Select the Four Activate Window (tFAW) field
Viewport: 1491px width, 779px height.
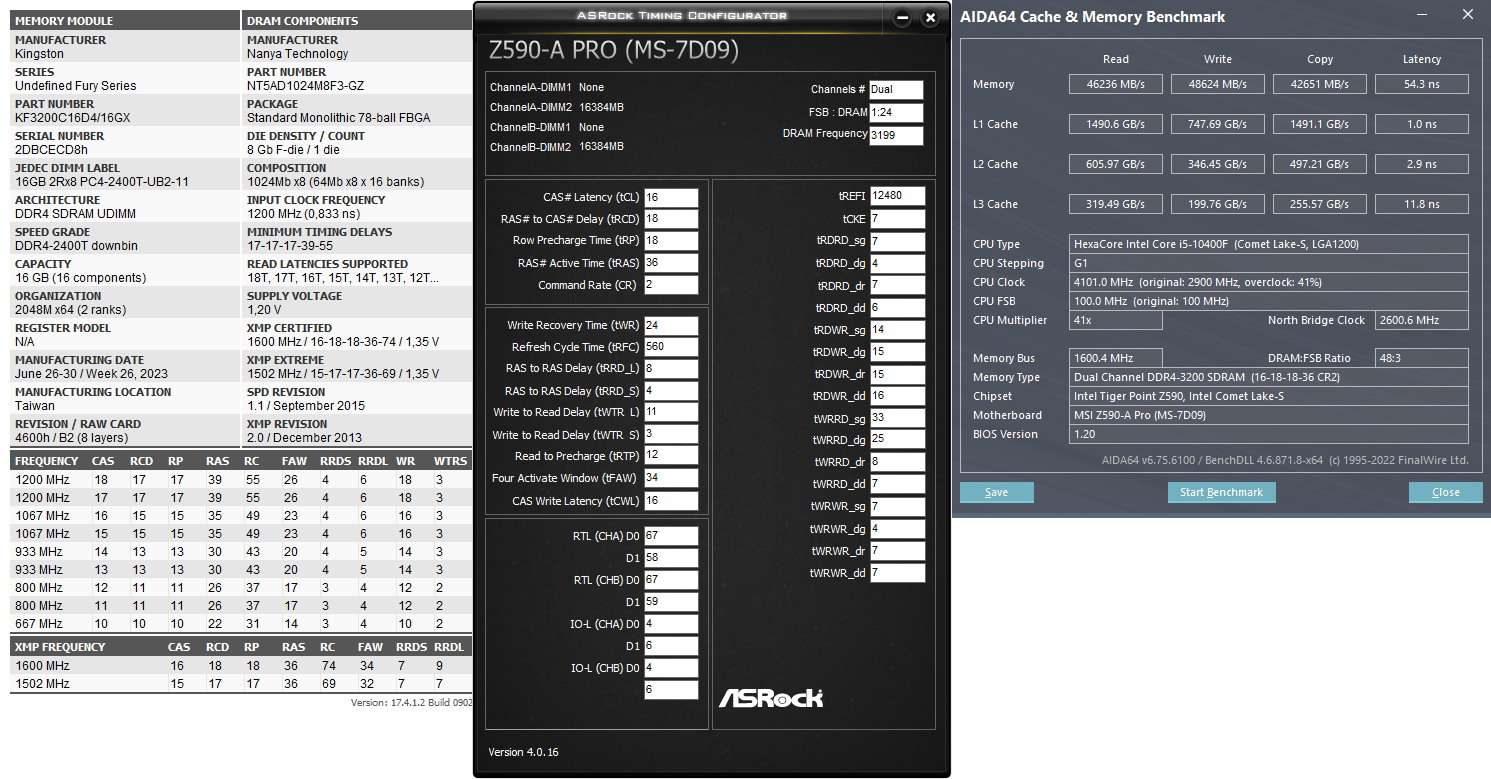671,478
